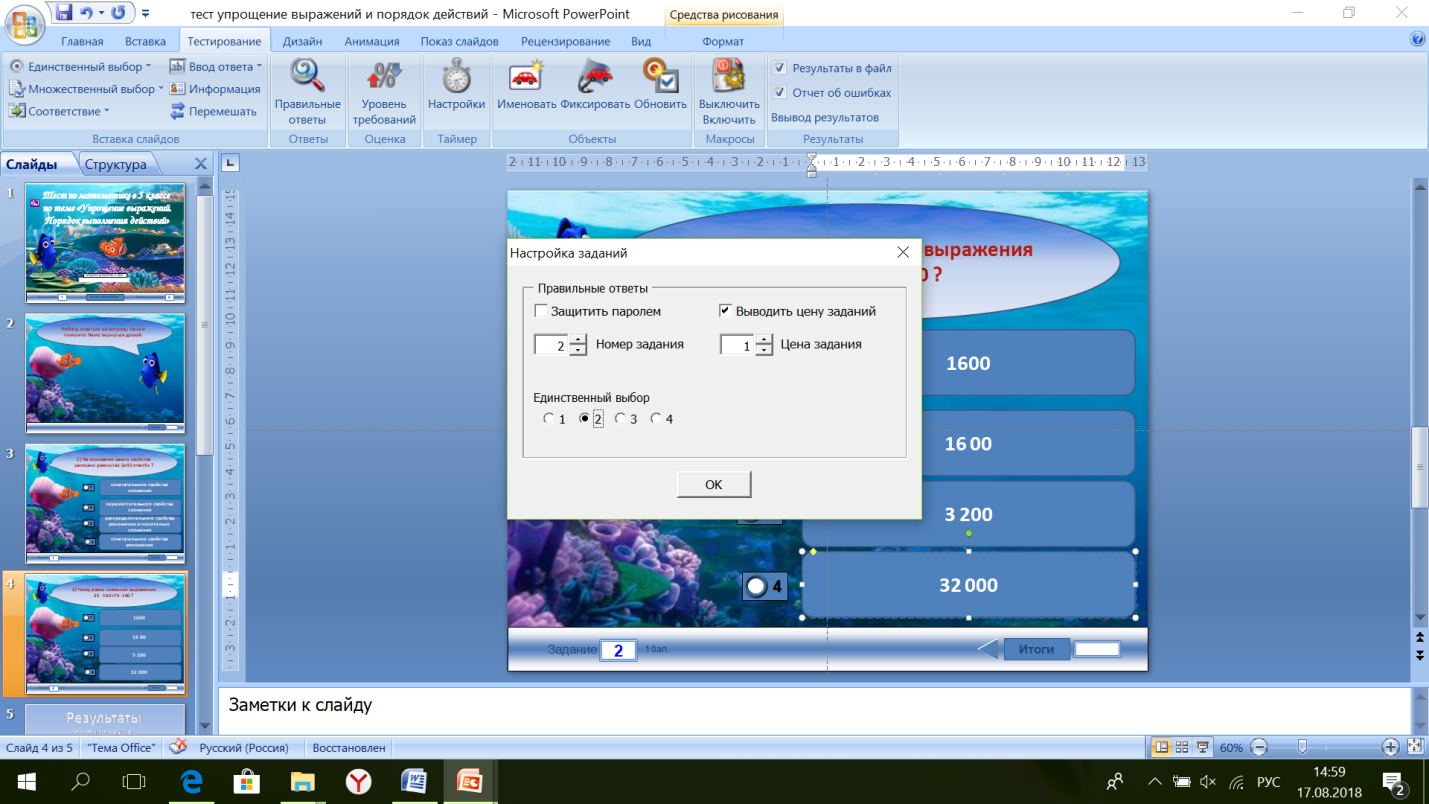
Task: Select answer 3 radio in dialog
Action: coord(621,419)
